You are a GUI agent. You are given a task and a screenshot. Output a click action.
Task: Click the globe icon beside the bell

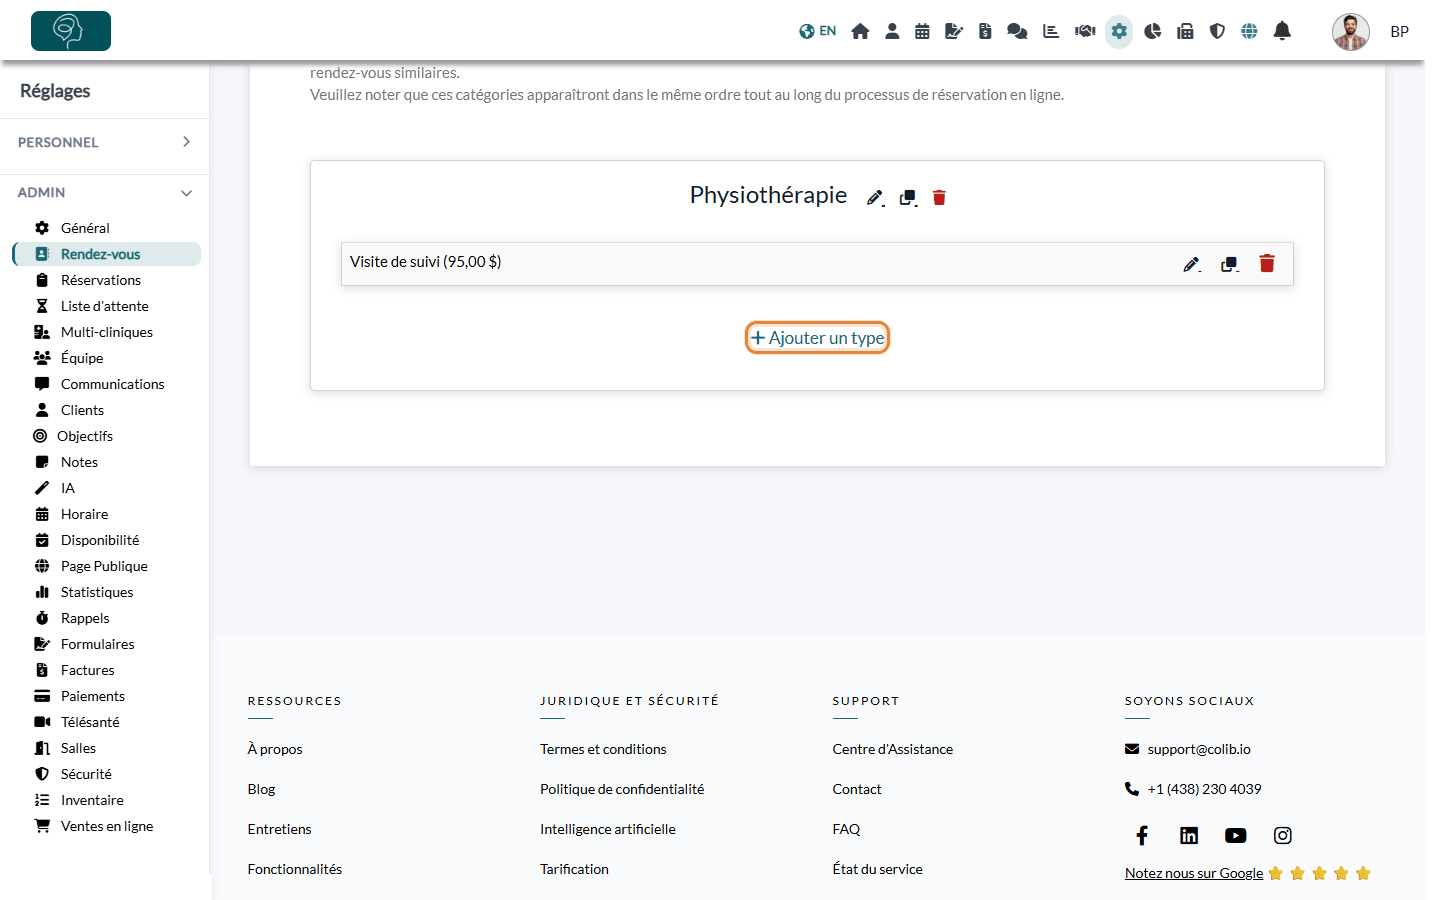click(x=1249, y=31)
